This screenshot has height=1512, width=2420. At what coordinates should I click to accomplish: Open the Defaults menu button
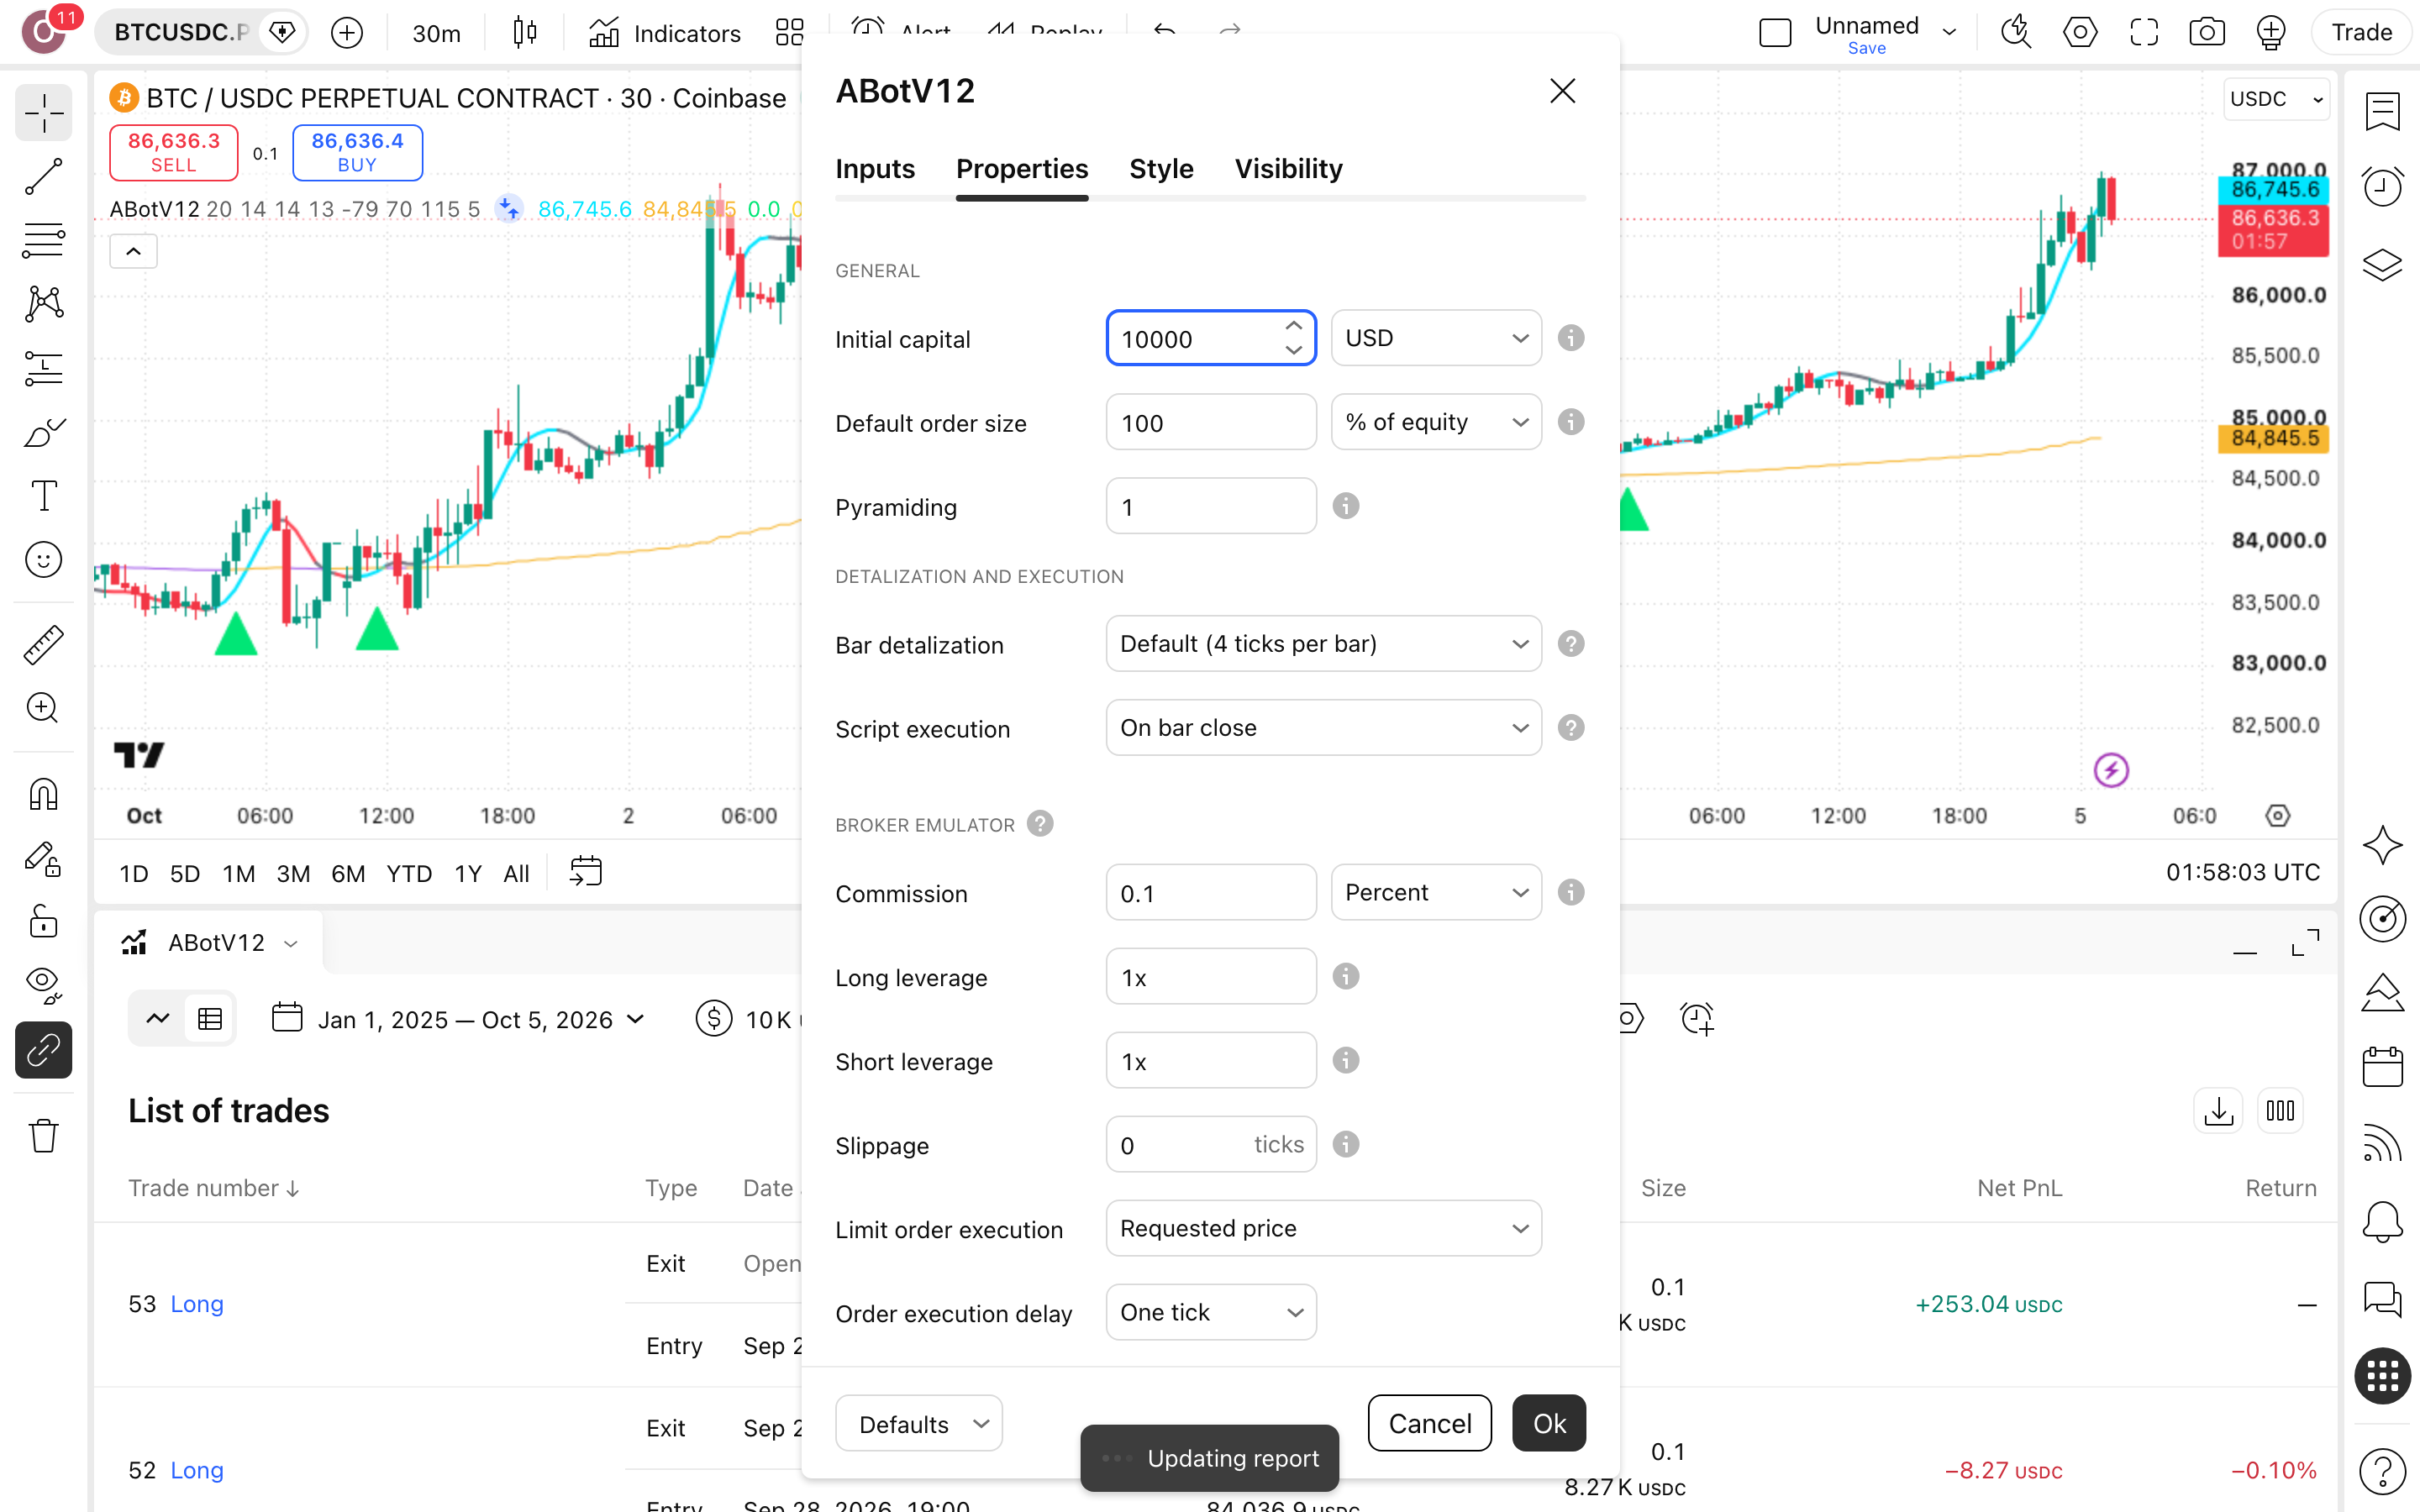[919, 1423]
